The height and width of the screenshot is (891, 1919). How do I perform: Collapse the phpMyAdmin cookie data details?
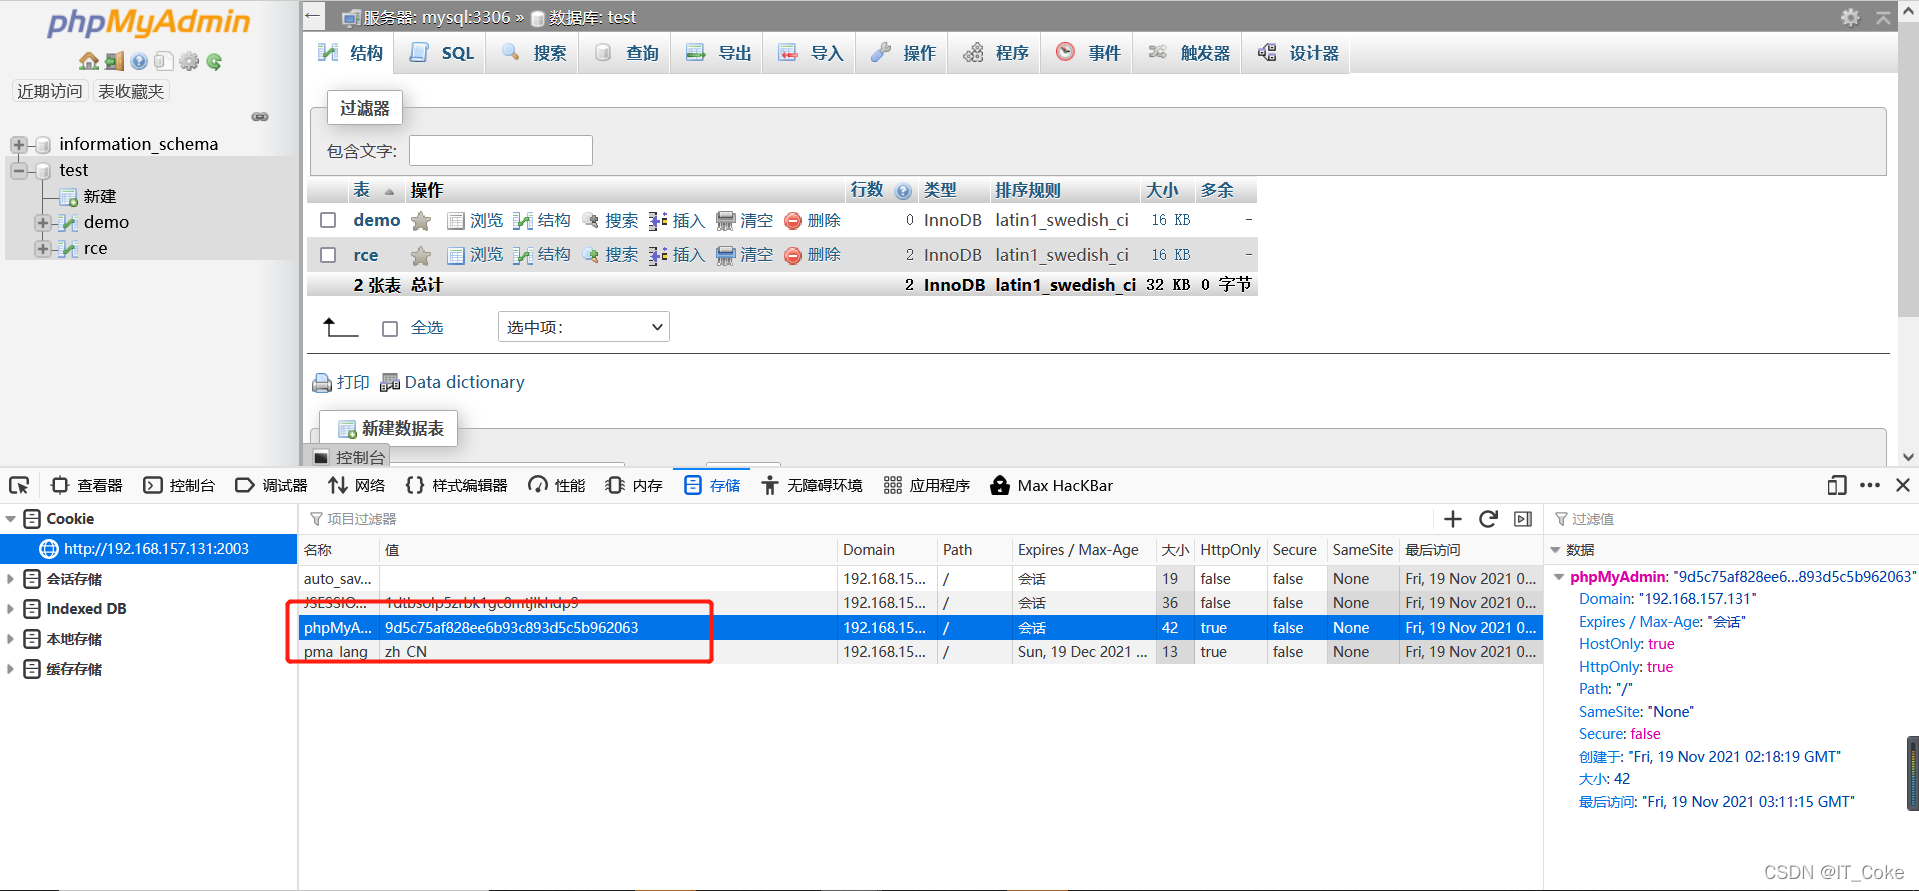tap(1558, 577)
